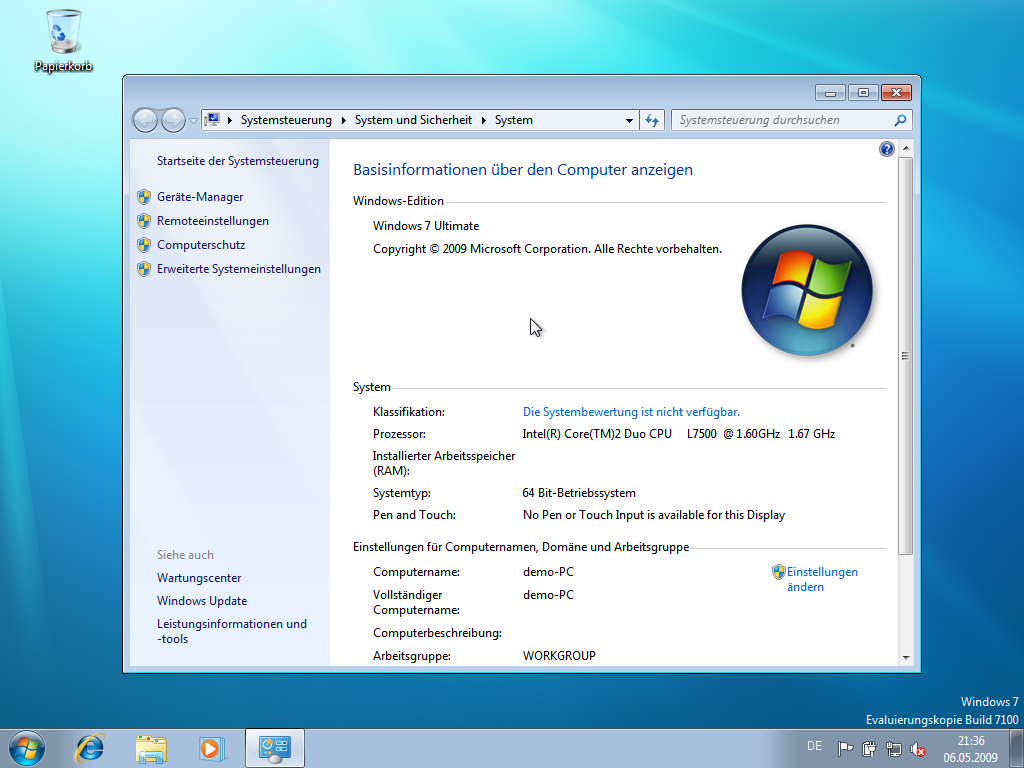Launch Windows Media Player from the taskbar
Screen dimensions: 1024x768
[x=212, y=748]
